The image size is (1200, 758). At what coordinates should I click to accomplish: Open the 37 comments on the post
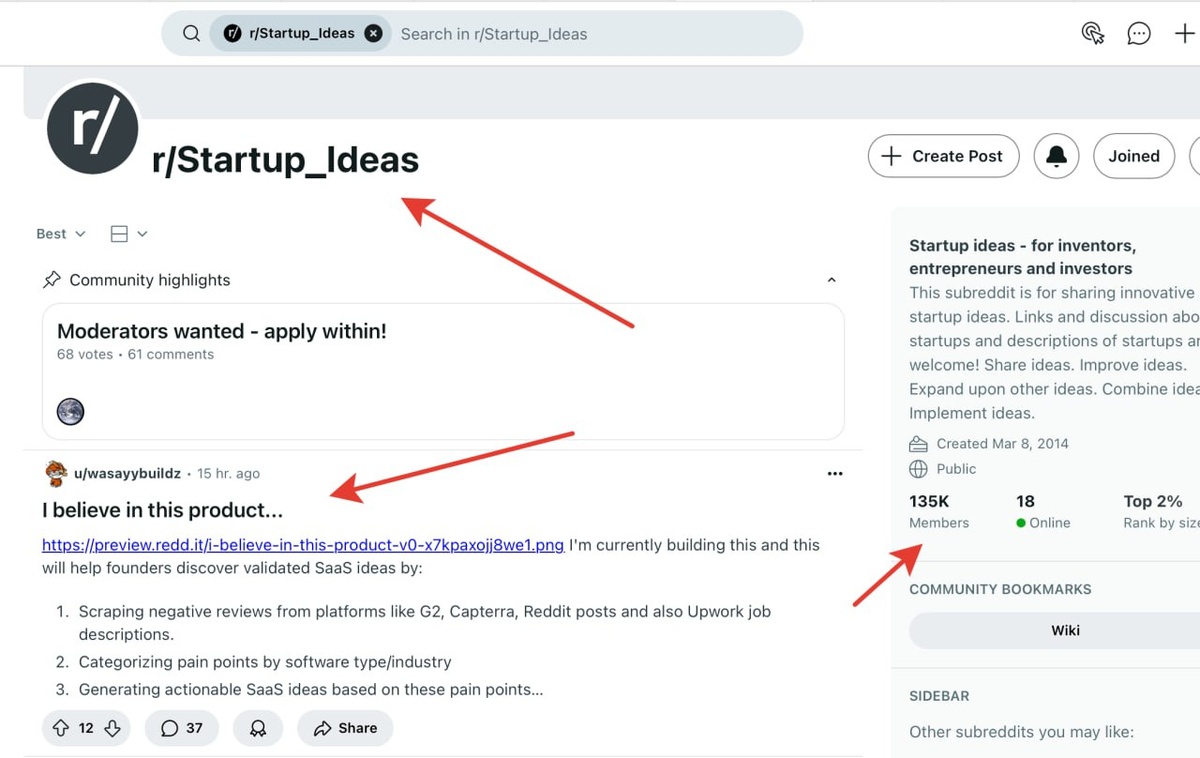182,728
